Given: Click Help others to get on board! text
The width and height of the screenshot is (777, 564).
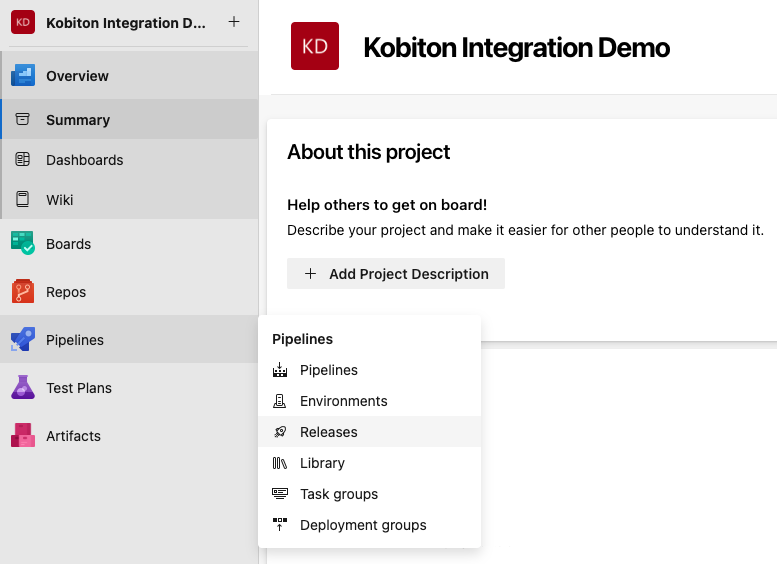Looking at the screenshot, I should (x=387, y=205).
